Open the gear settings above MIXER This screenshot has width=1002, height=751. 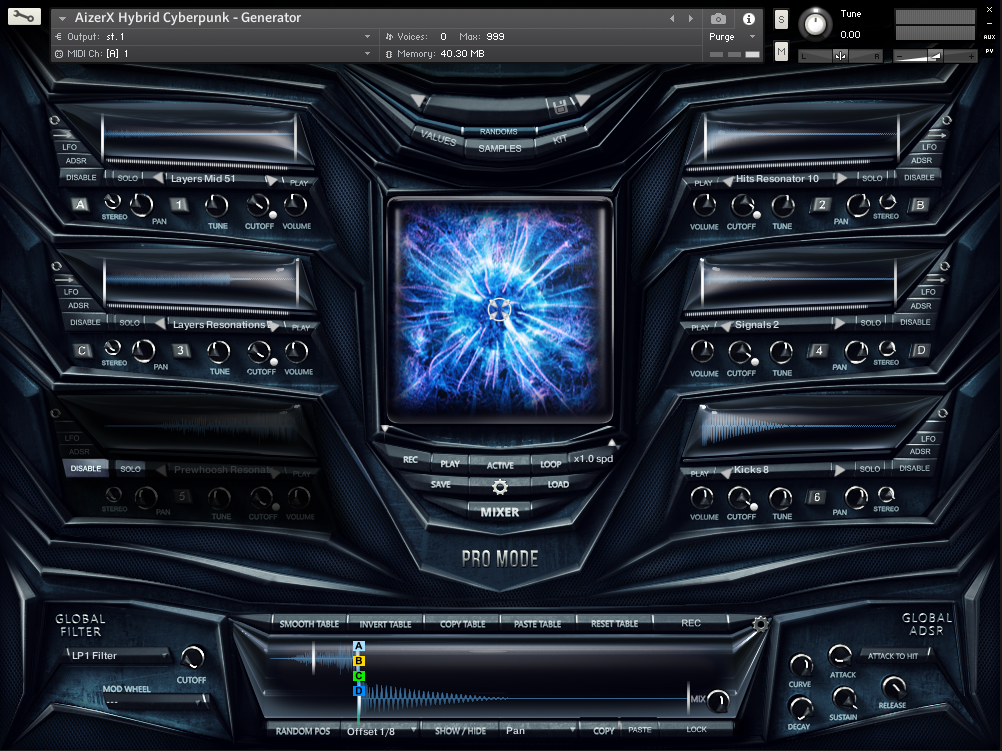pos(500,488)
